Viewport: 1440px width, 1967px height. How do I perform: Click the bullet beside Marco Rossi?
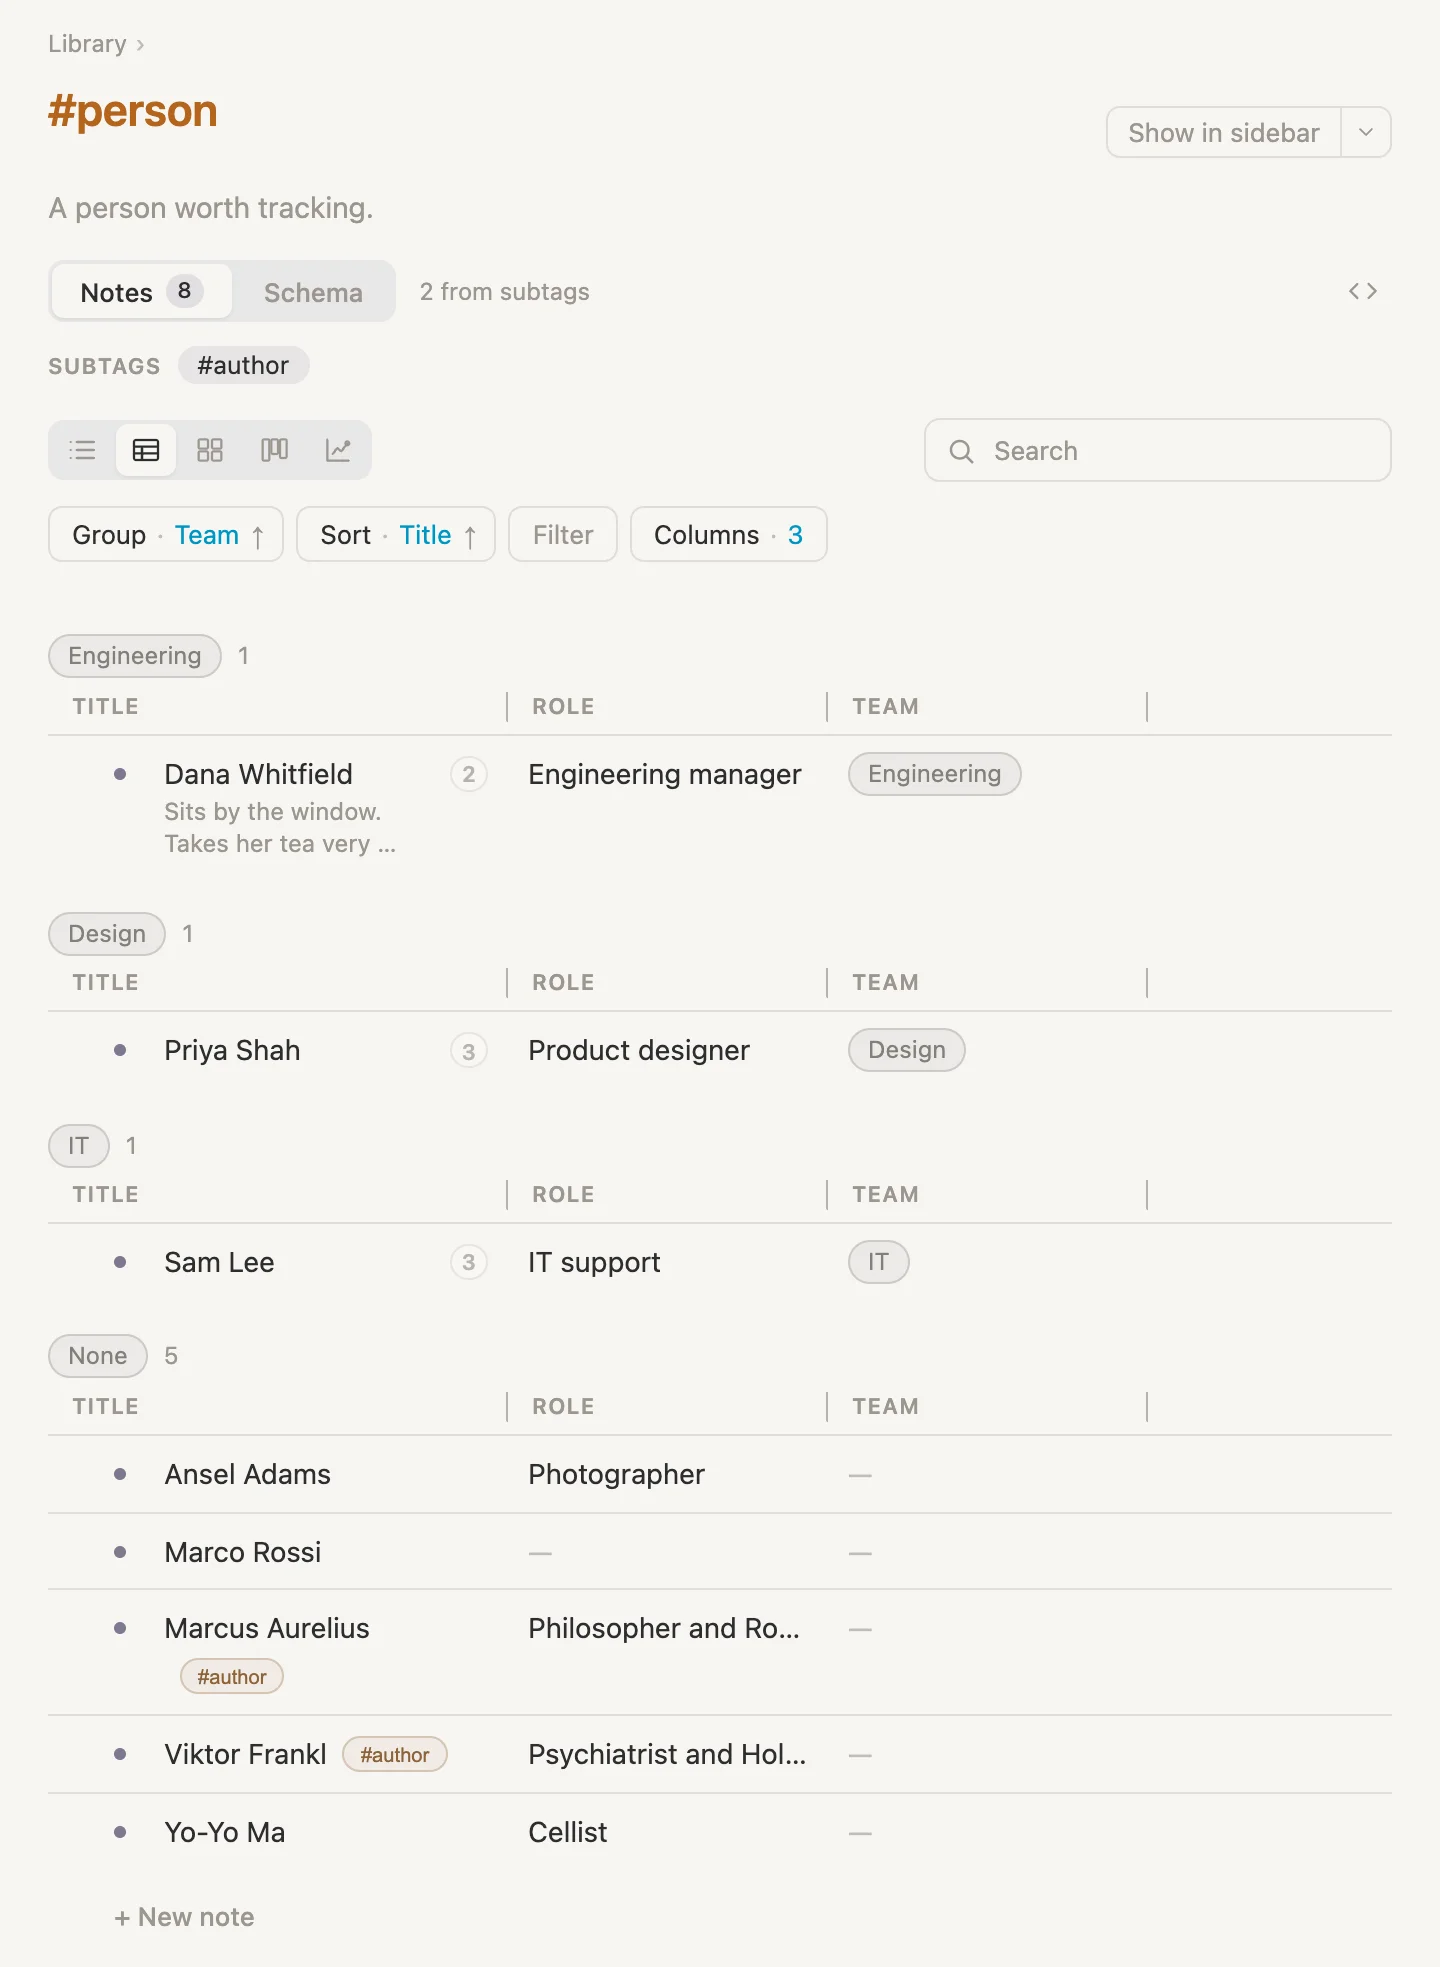coord(120,1552)
